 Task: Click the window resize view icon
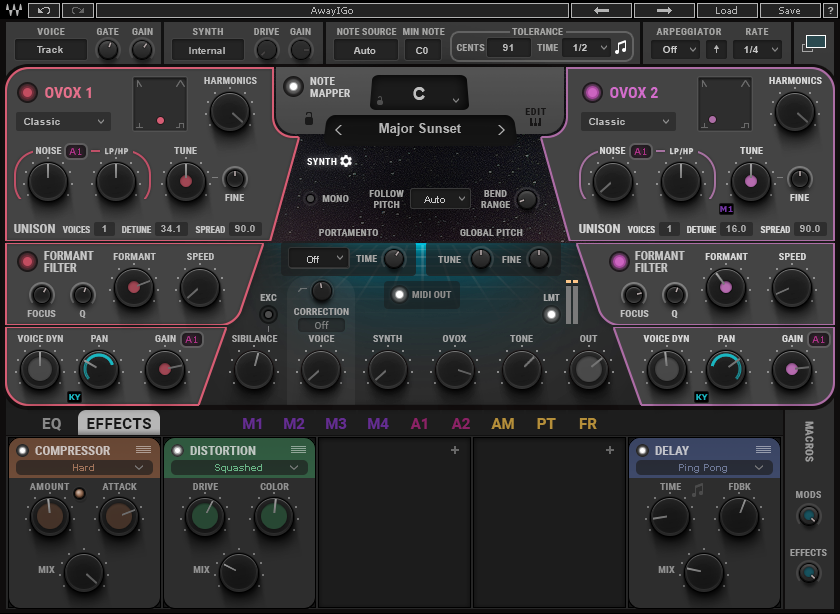pos(814,44)
